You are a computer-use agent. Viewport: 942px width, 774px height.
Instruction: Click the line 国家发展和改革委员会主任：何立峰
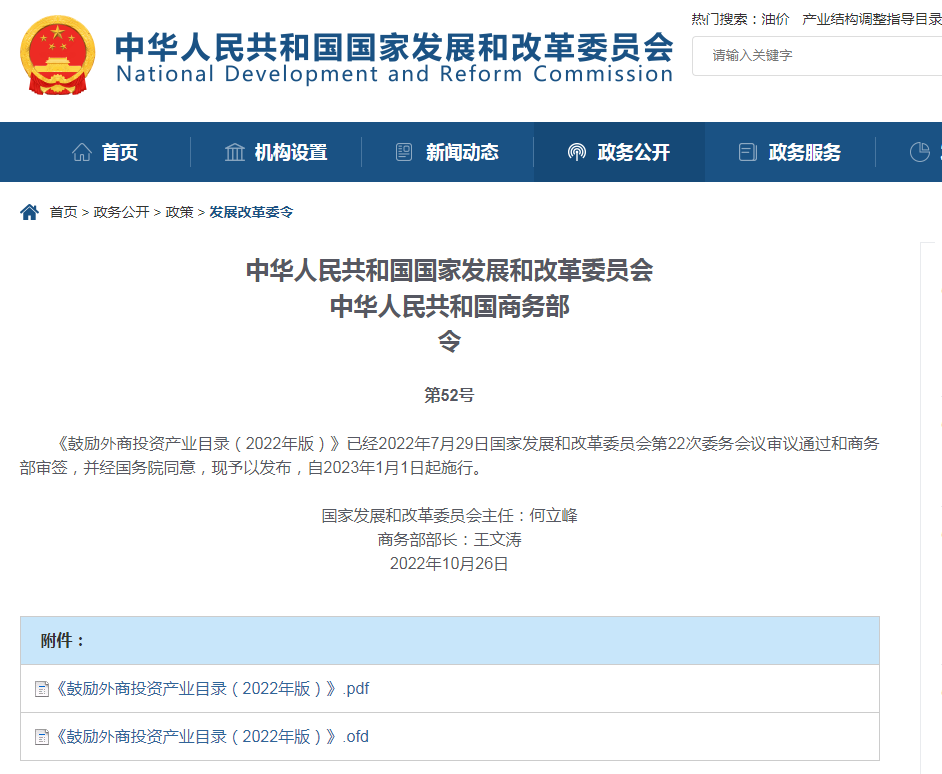click(449, 516)
